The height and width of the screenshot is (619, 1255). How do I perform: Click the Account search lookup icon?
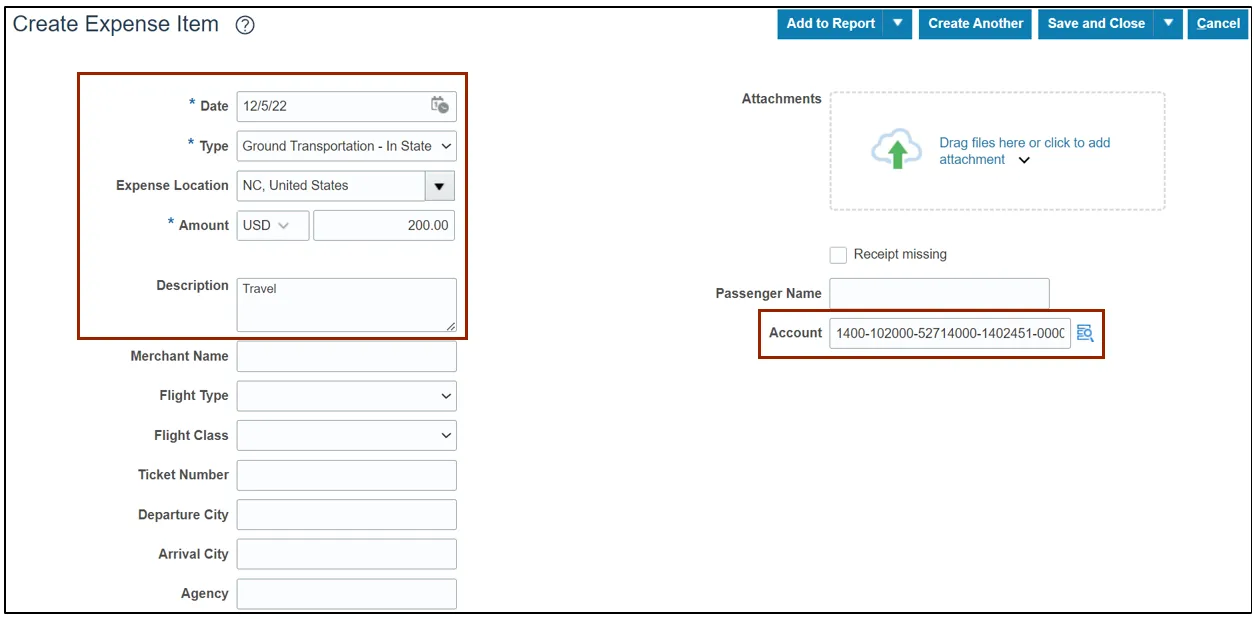point(1085,333)
